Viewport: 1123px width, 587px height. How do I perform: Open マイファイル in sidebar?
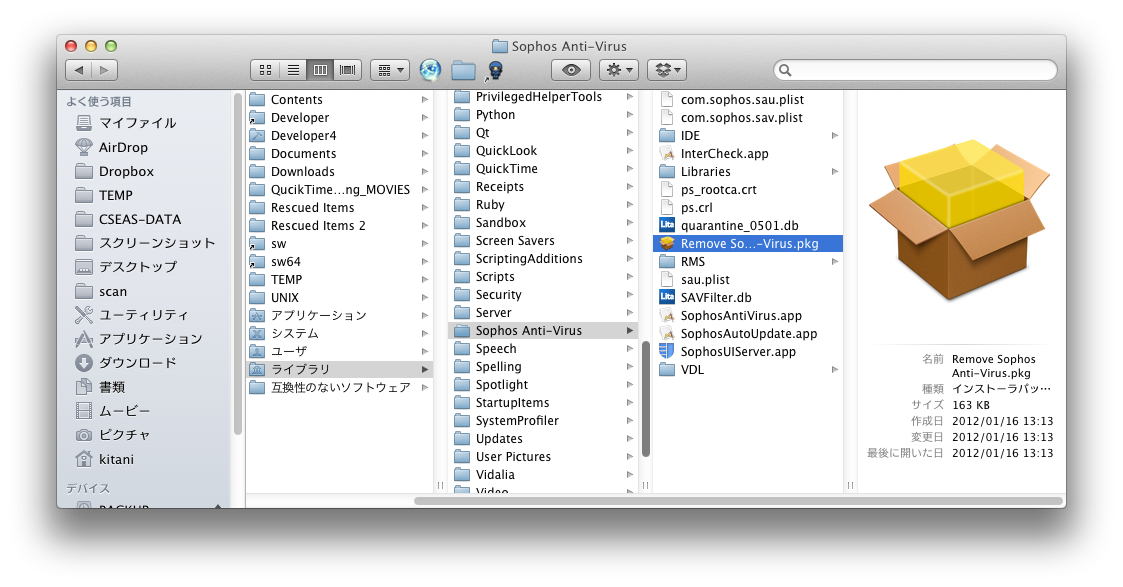(x=138, y=122)
